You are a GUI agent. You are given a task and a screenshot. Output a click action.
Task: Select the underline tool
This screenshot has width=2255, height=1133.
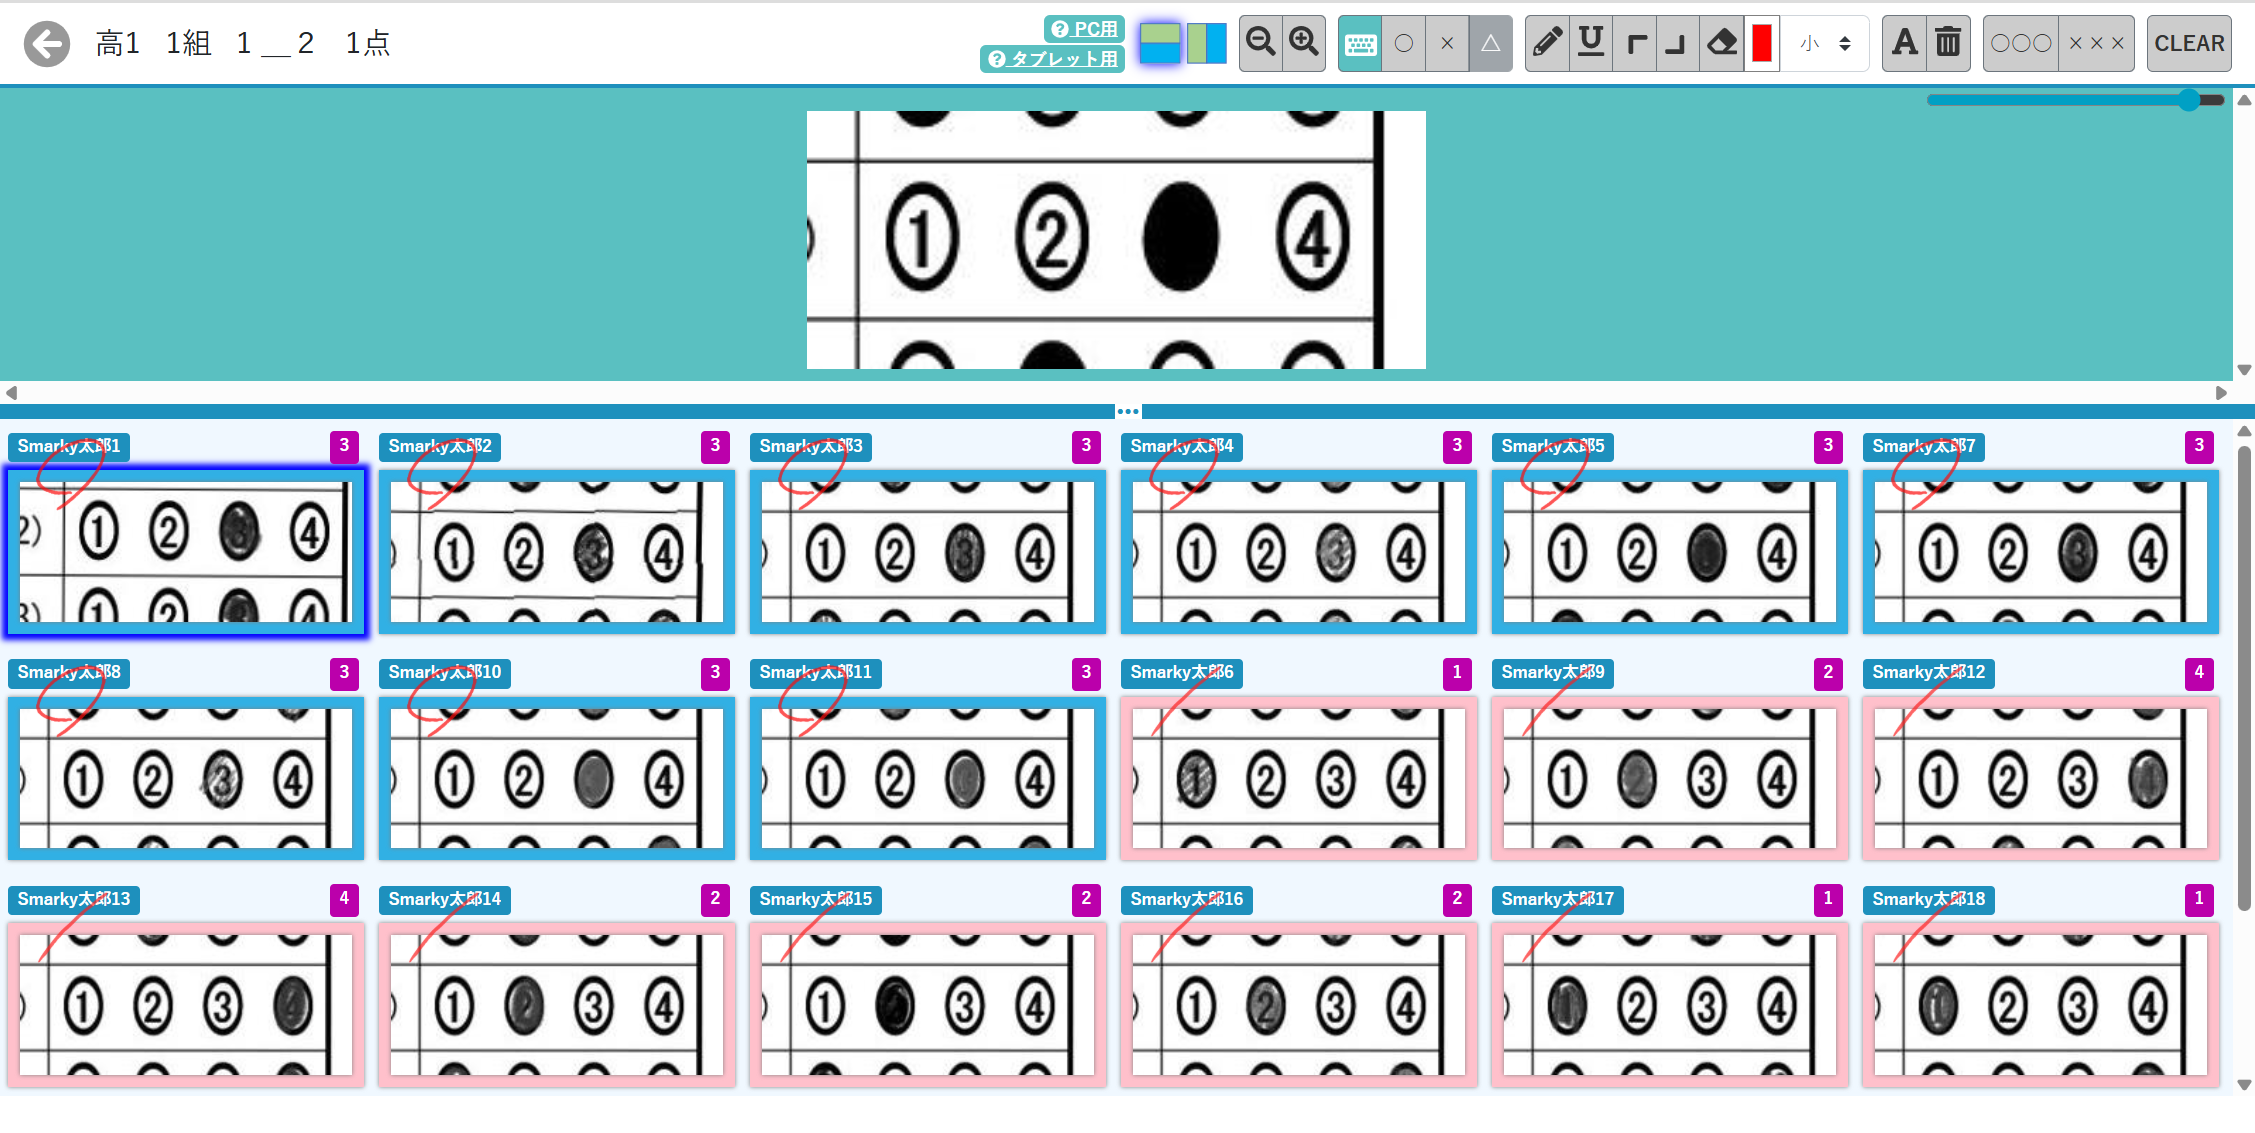click(x=1591, y=43)
